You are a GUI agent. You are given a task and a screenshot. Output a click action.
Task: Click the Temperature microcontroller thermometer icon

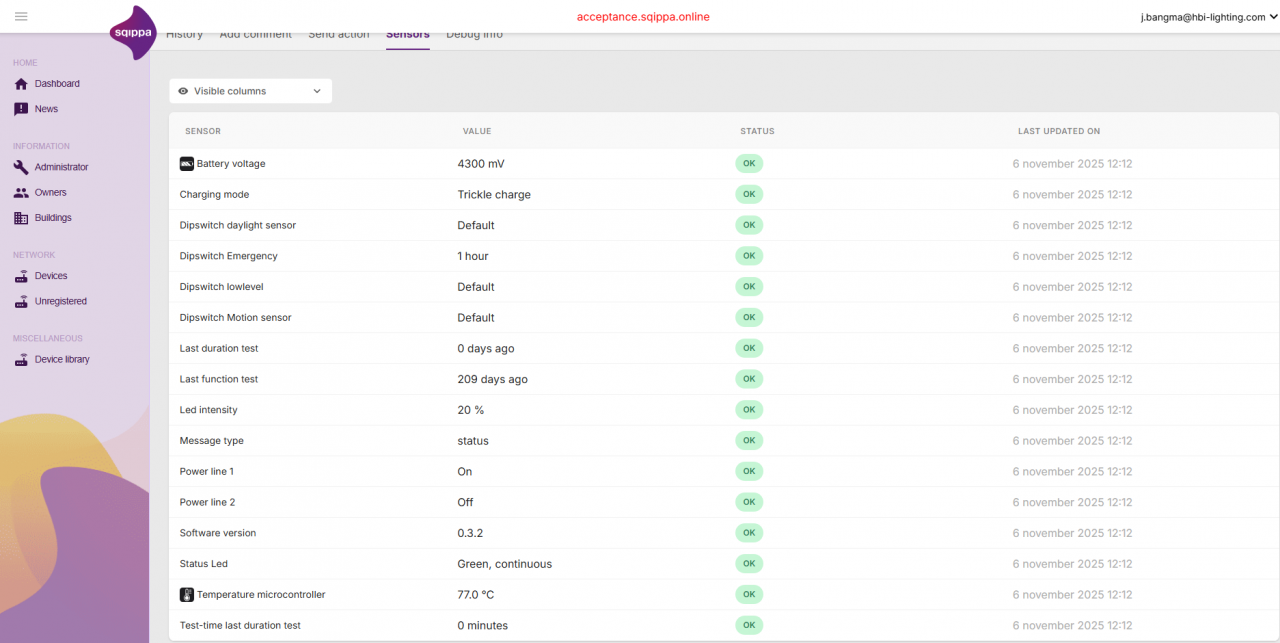tap(186, 595)
